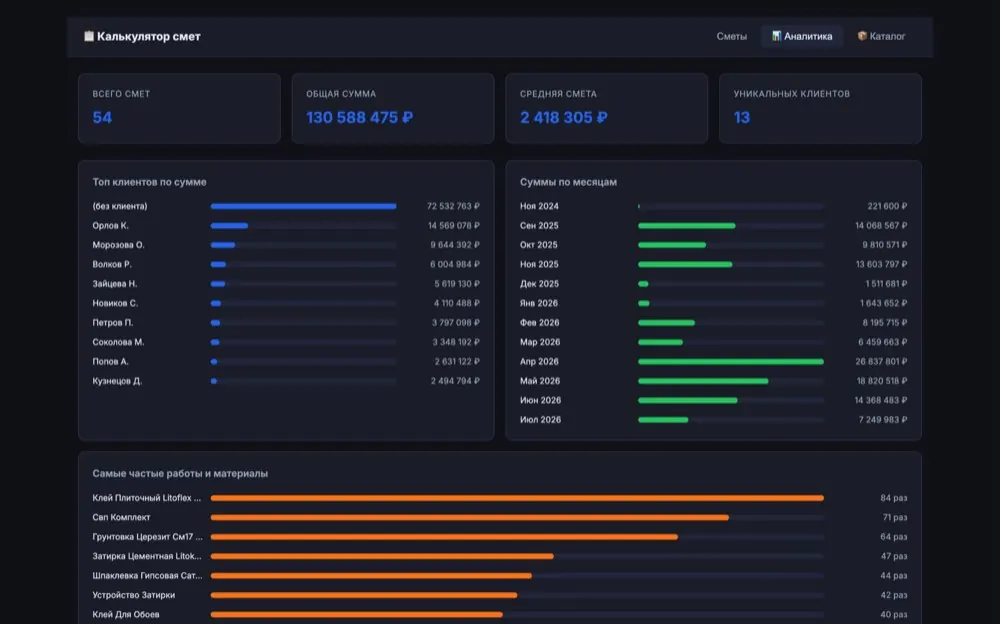Select client Новиков С.

click(115, 303)
